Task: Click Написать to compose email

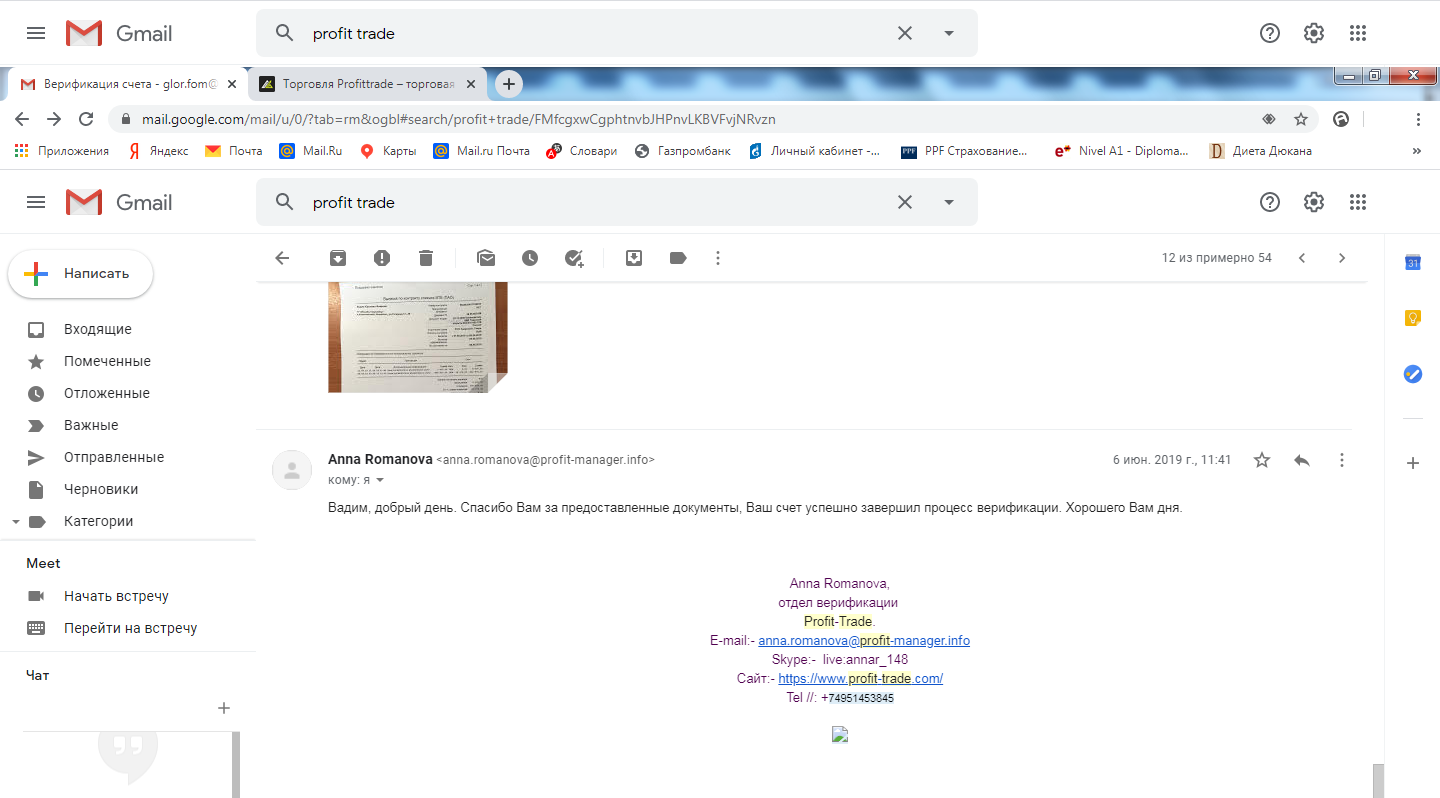Action: pyautogui.click(x=81, y=273)
